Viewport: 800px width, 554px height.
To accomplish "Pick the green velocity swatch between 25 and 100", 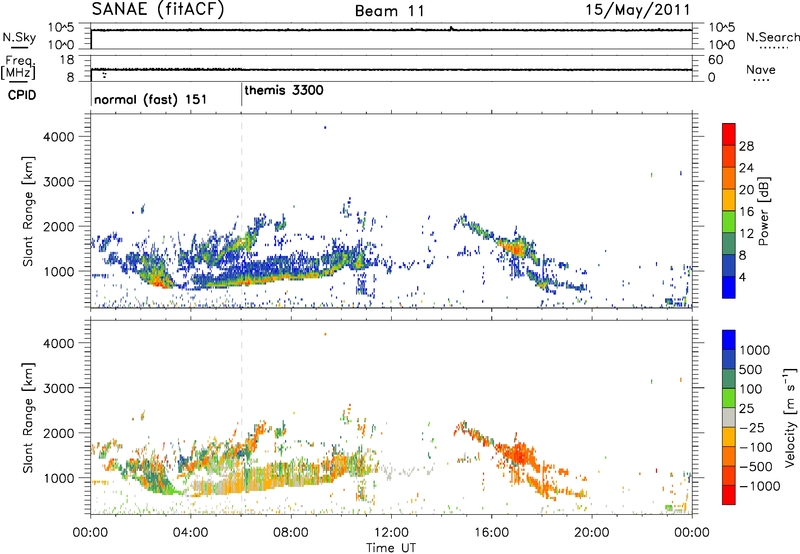I will click(729, 398).
